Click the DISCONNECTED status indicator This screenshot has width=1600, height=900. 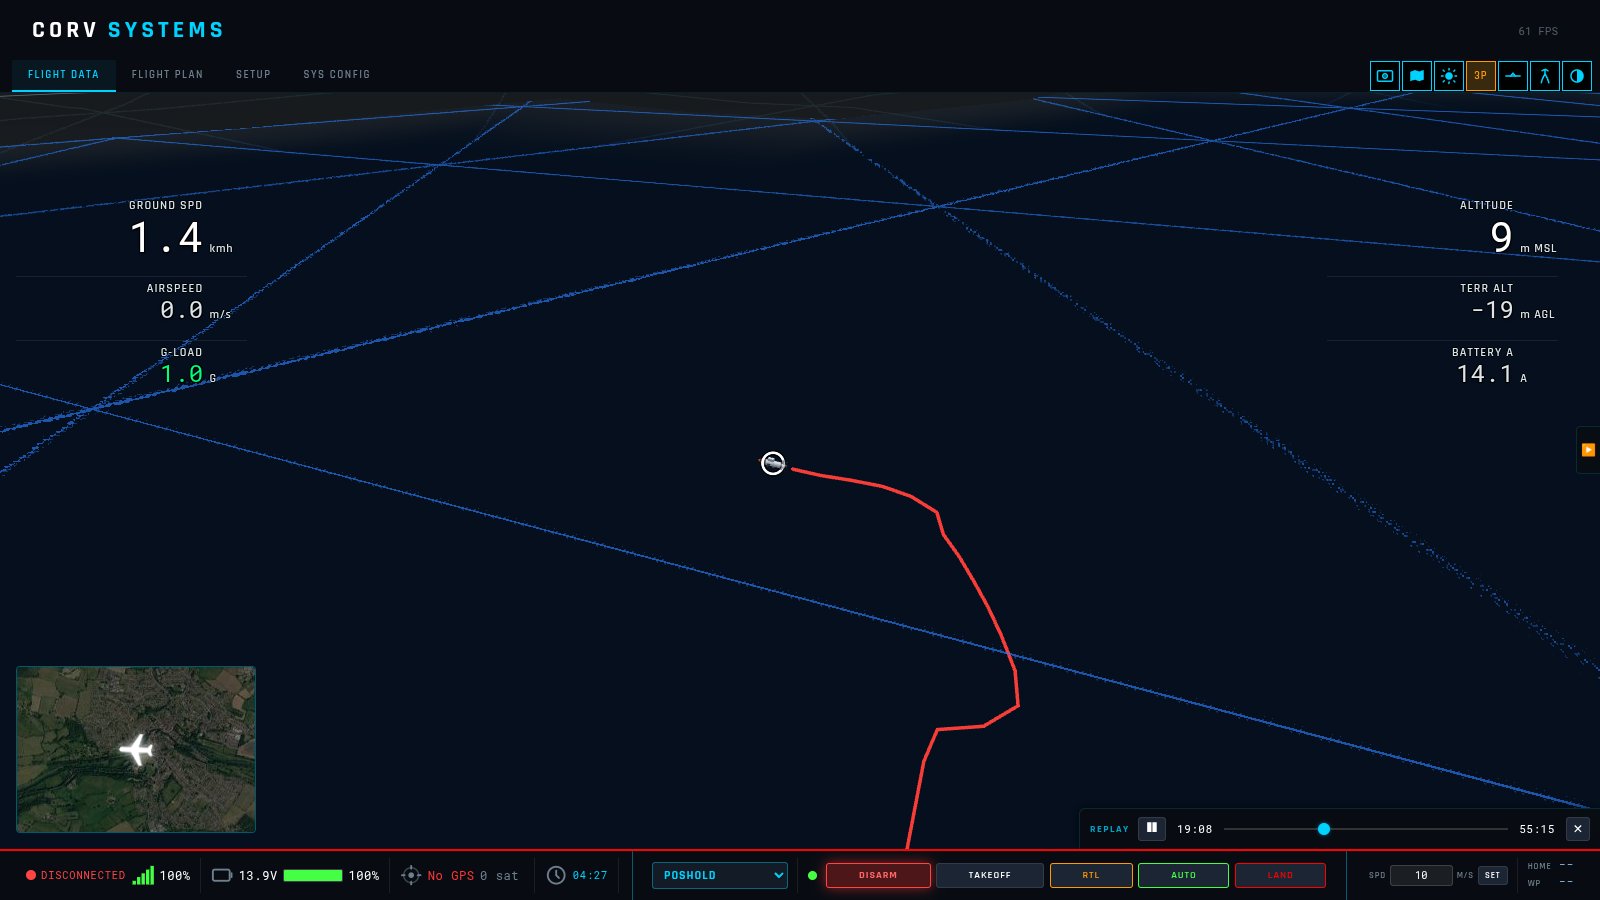tap(76, 875)
